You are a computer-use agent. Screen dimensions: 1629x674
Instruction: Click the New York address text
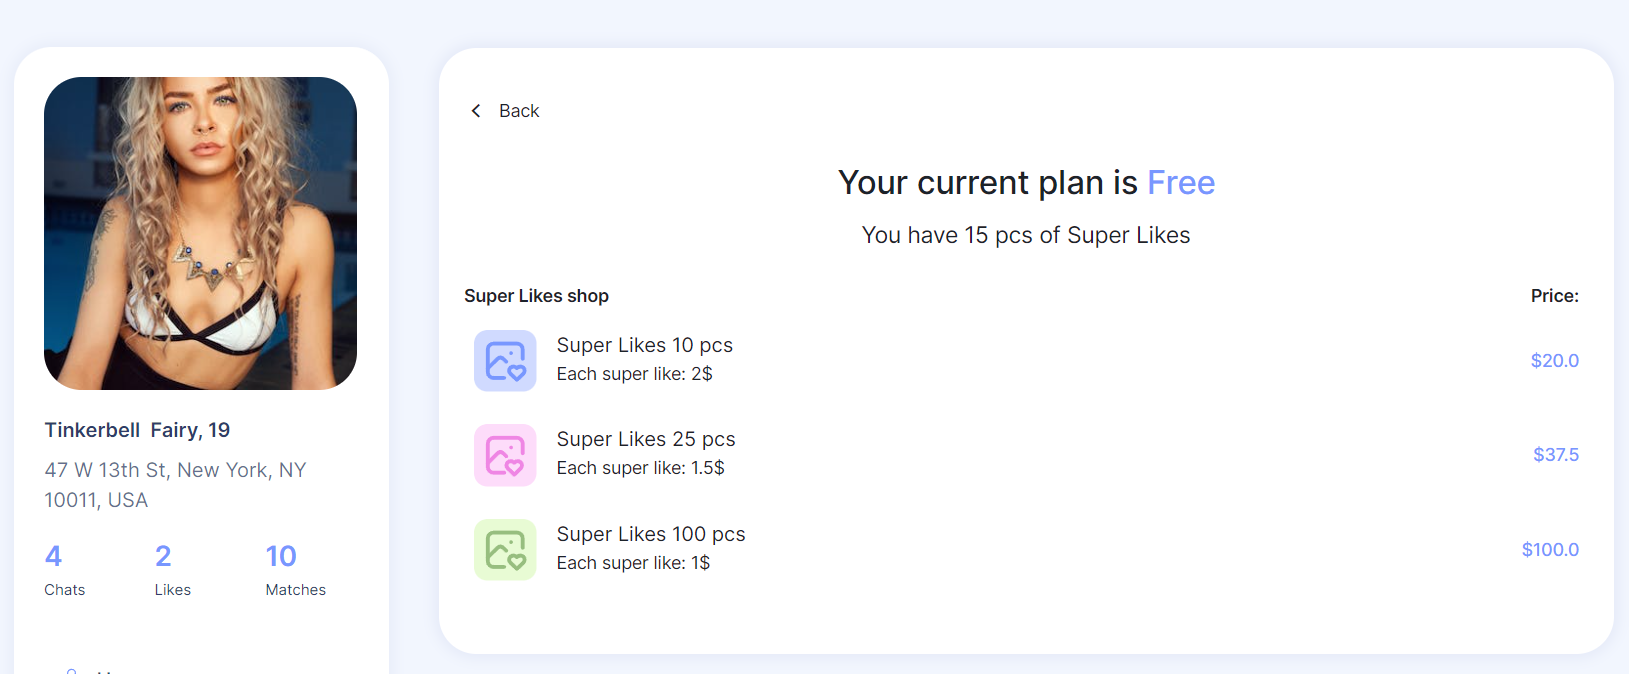(175, 485)
